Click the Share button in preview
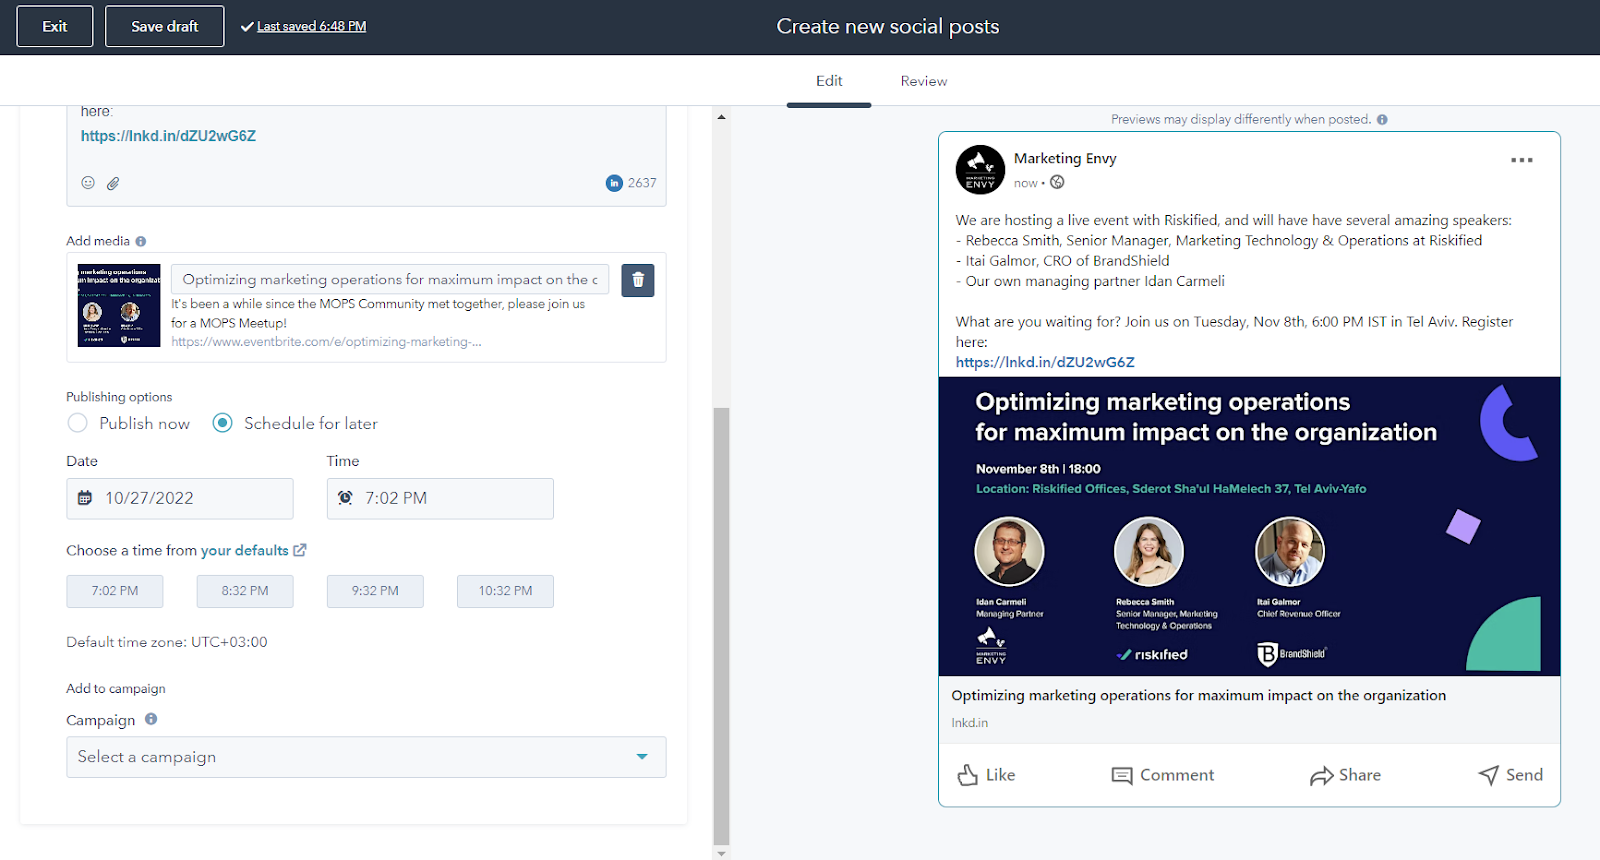1600x860 pixels. [x=1345, y=775]
